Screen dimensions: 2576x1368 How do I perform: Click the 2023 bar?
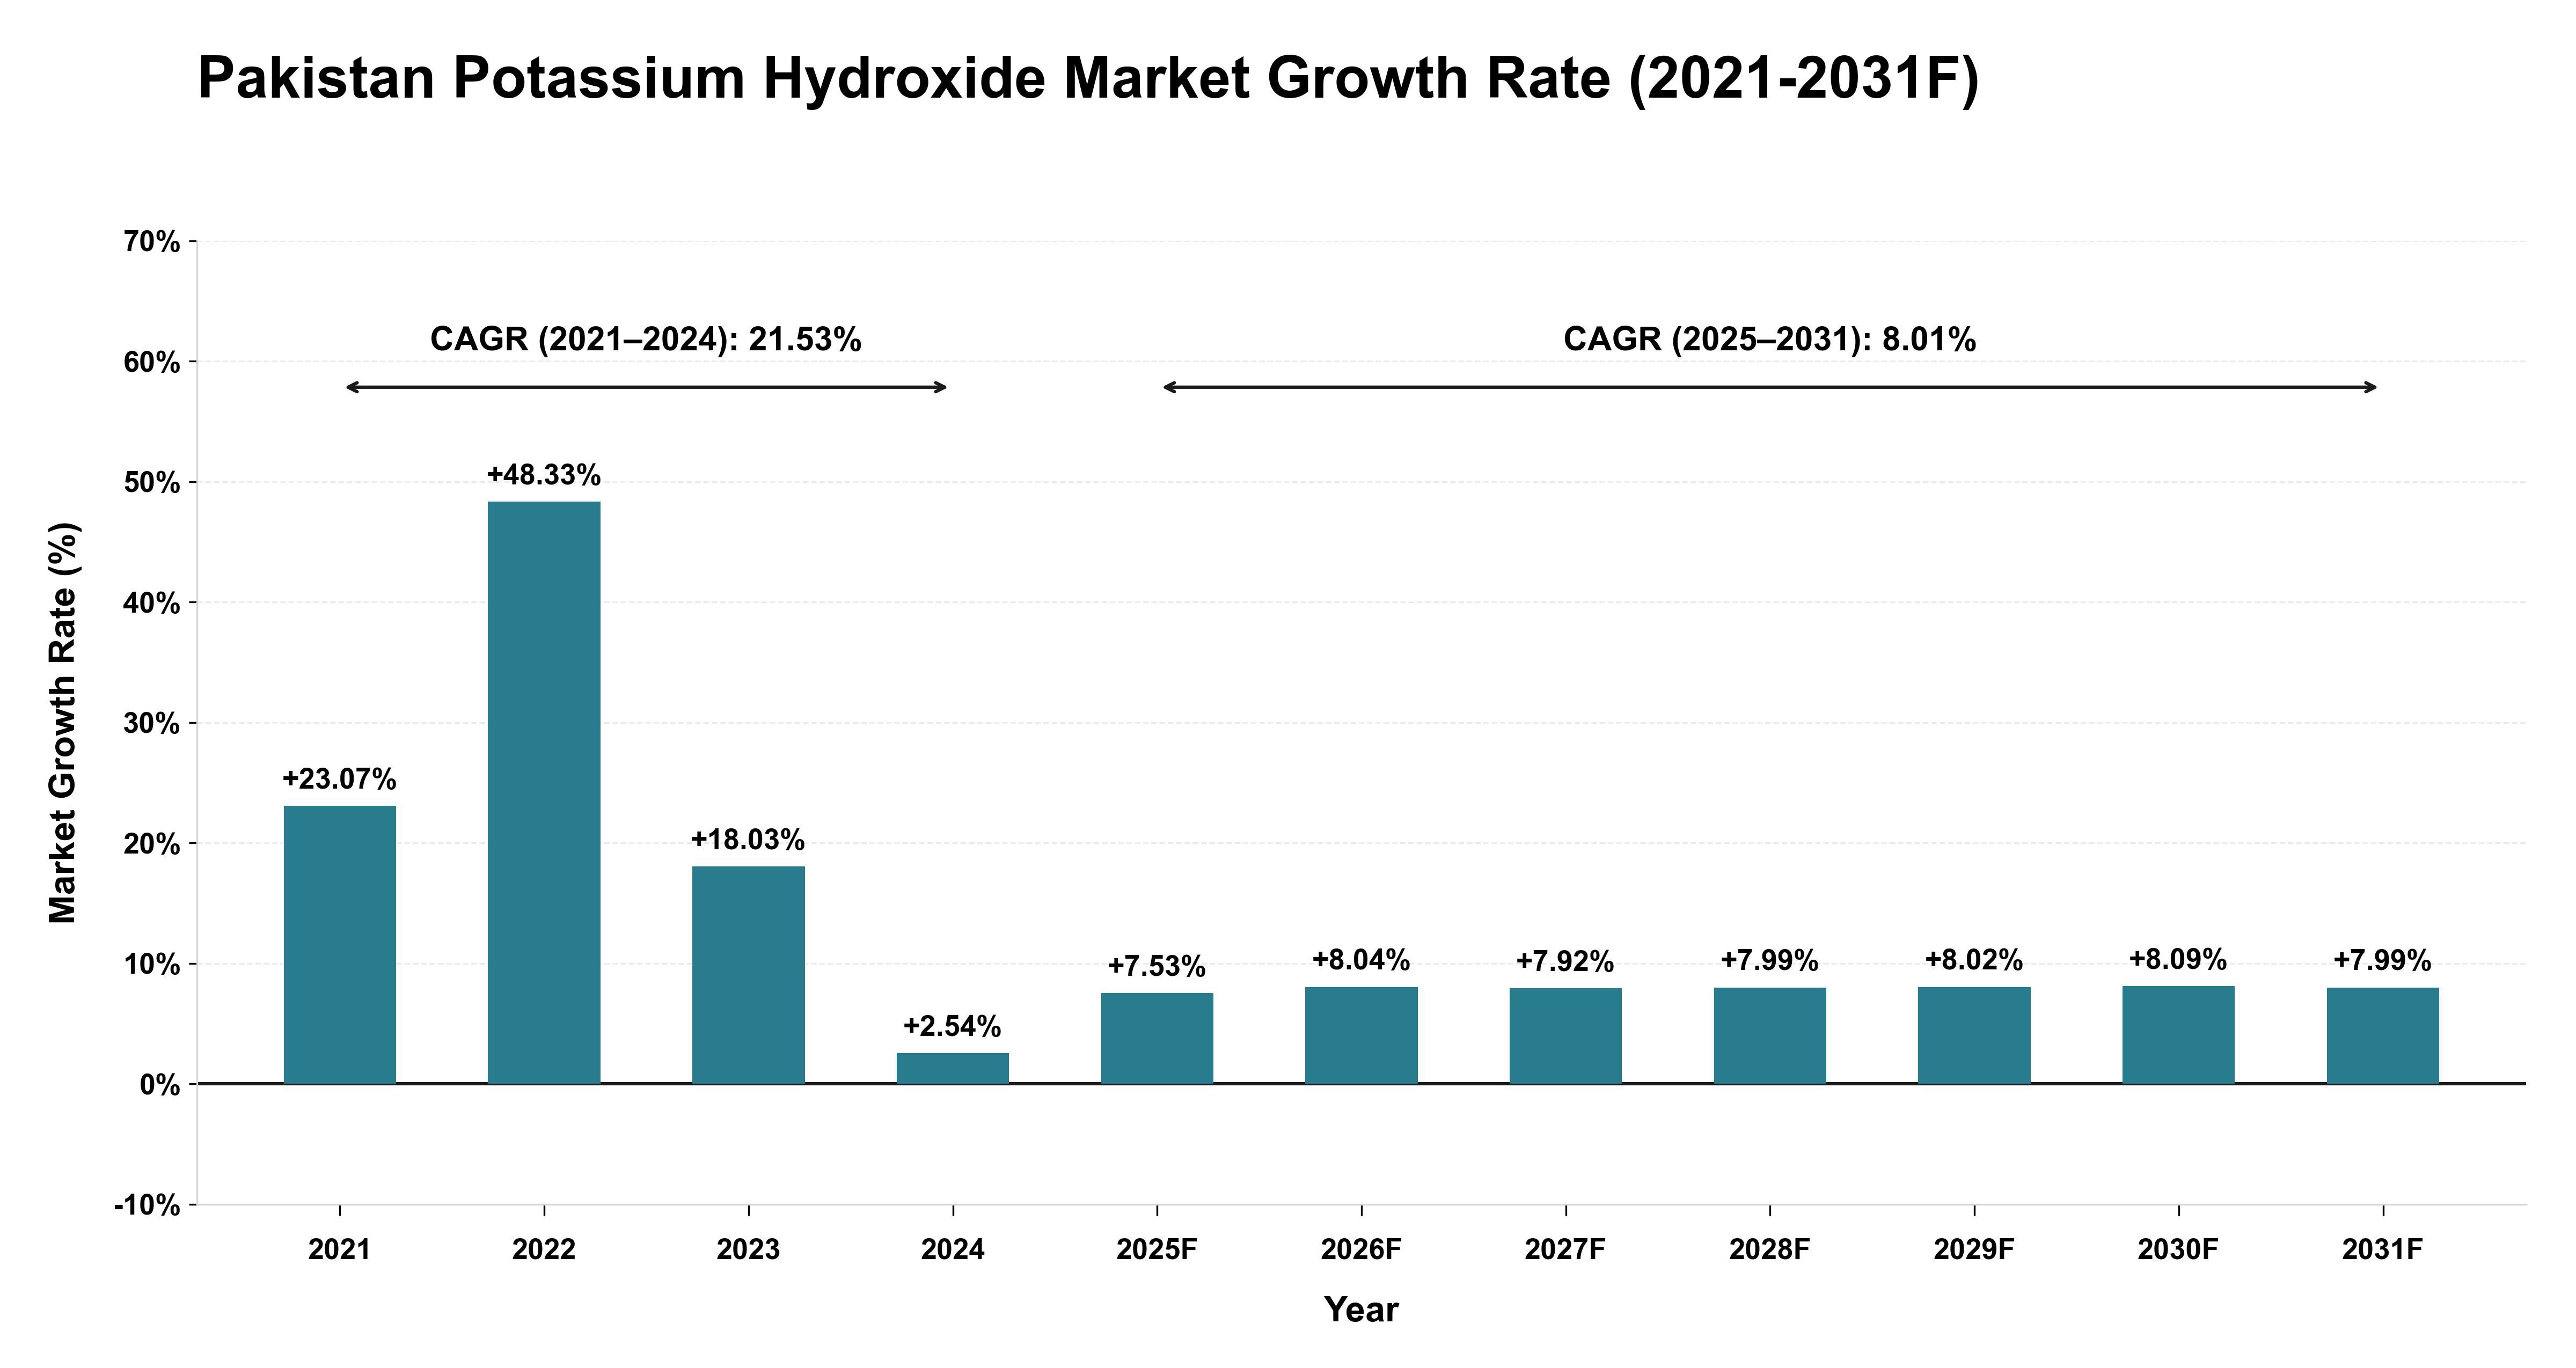tap(748, 974)
